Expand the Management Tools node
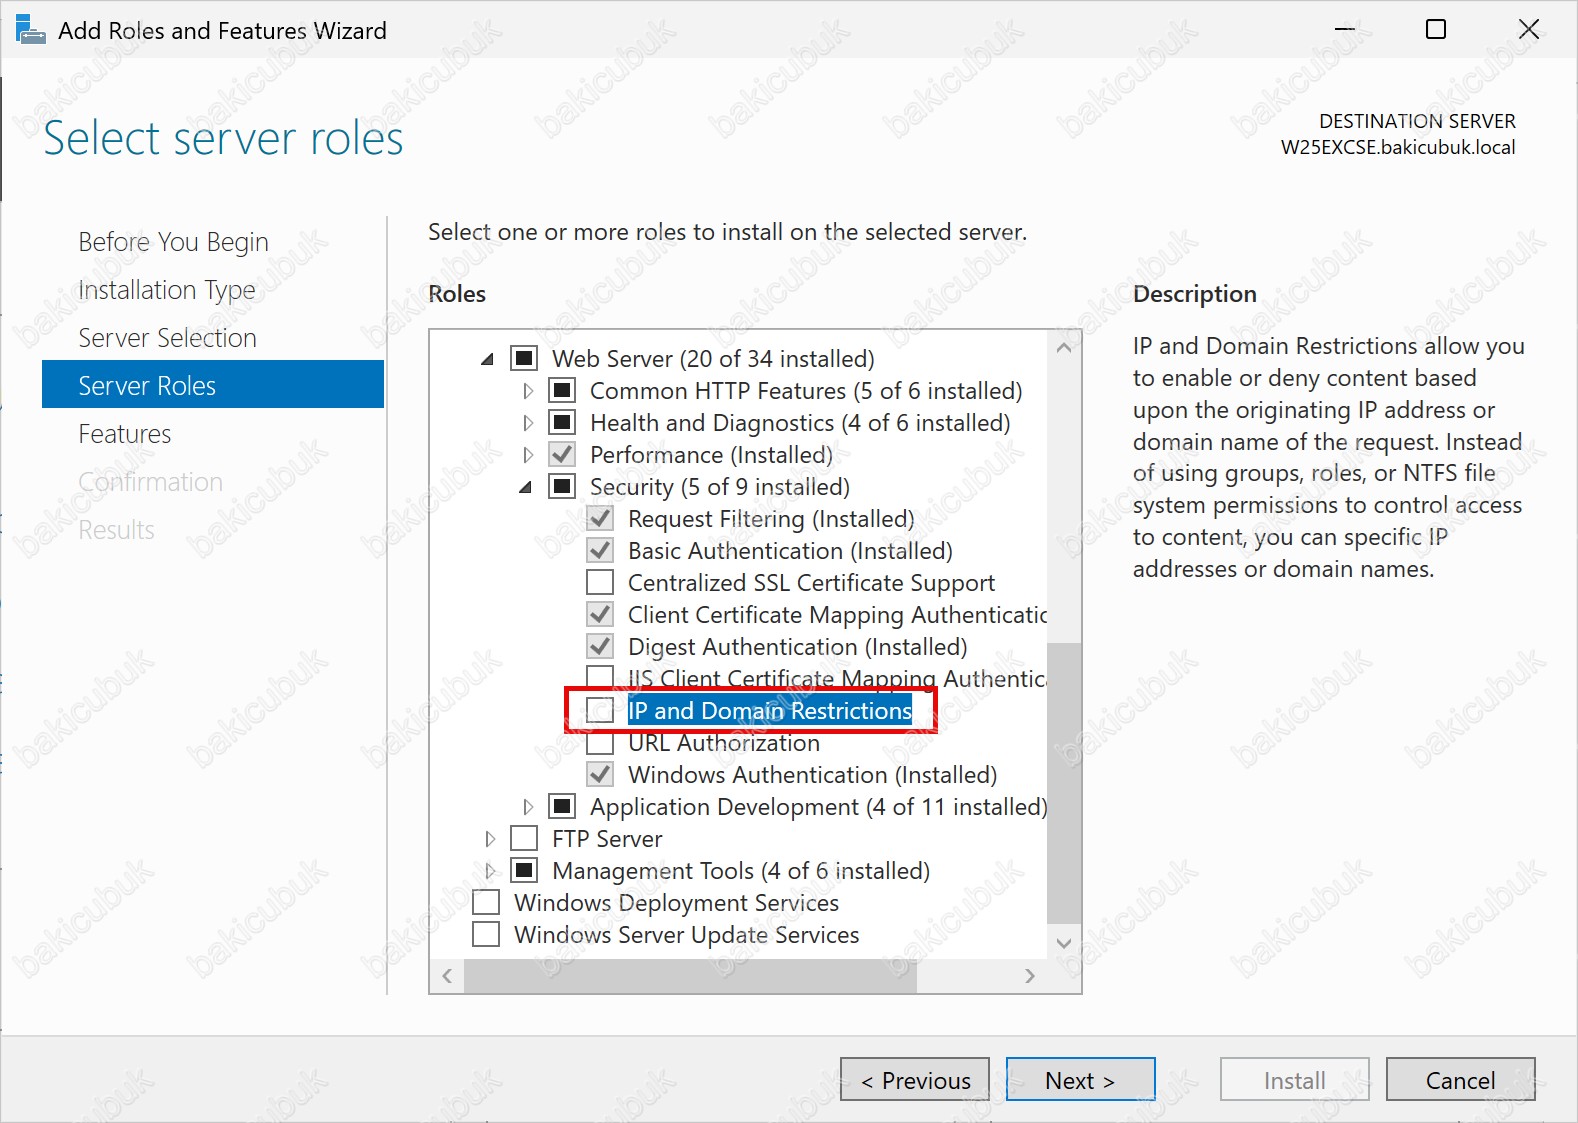 coord(490,870)
